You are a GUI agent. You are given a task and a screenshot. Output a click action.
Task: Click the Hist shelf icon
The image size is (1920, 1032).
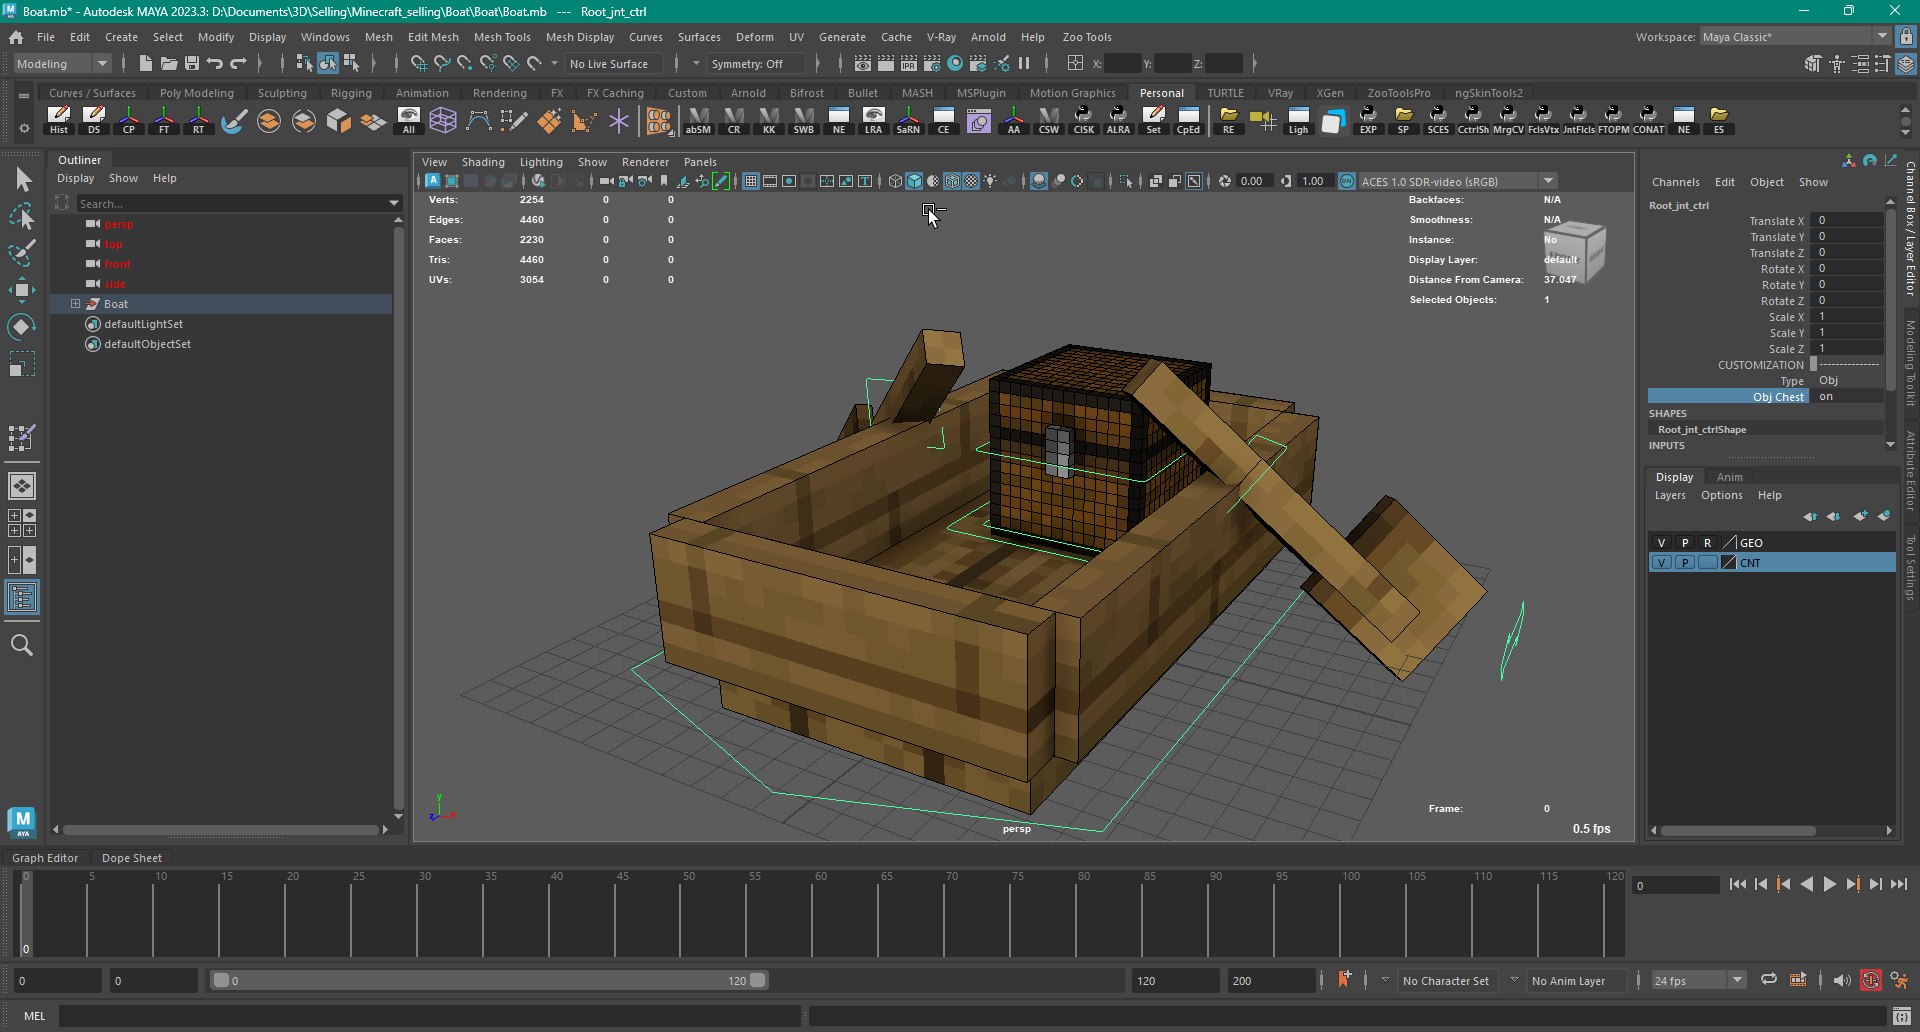pos(59,120)
